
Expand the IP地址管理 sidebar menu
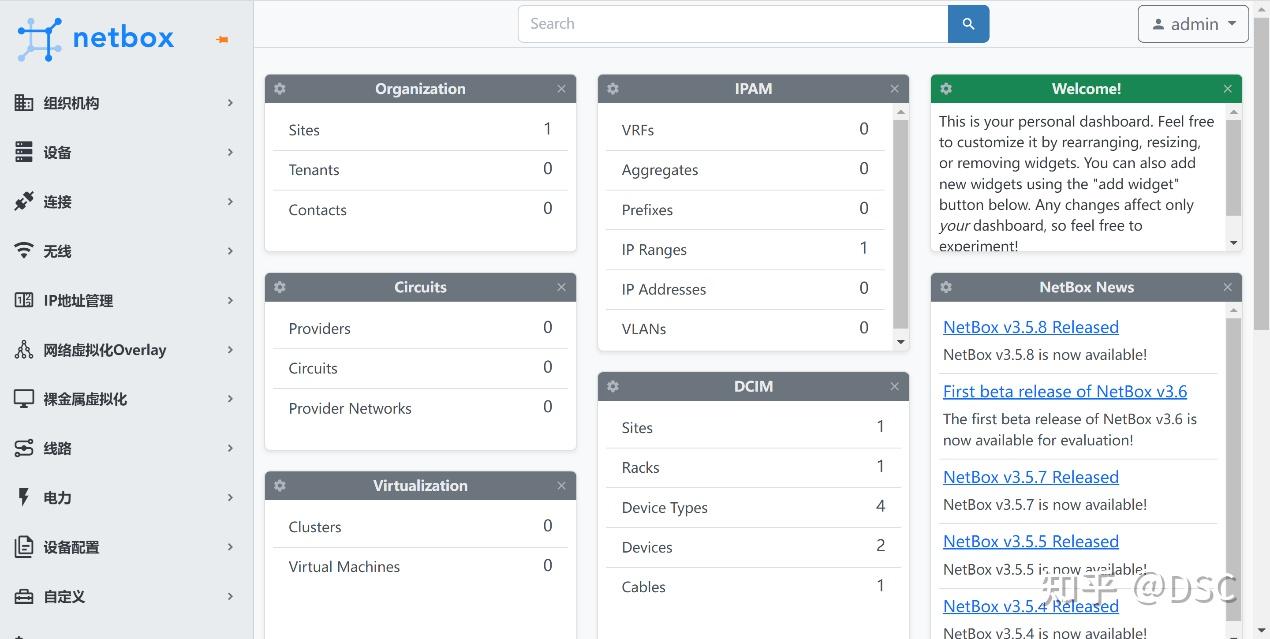(125, 300)
